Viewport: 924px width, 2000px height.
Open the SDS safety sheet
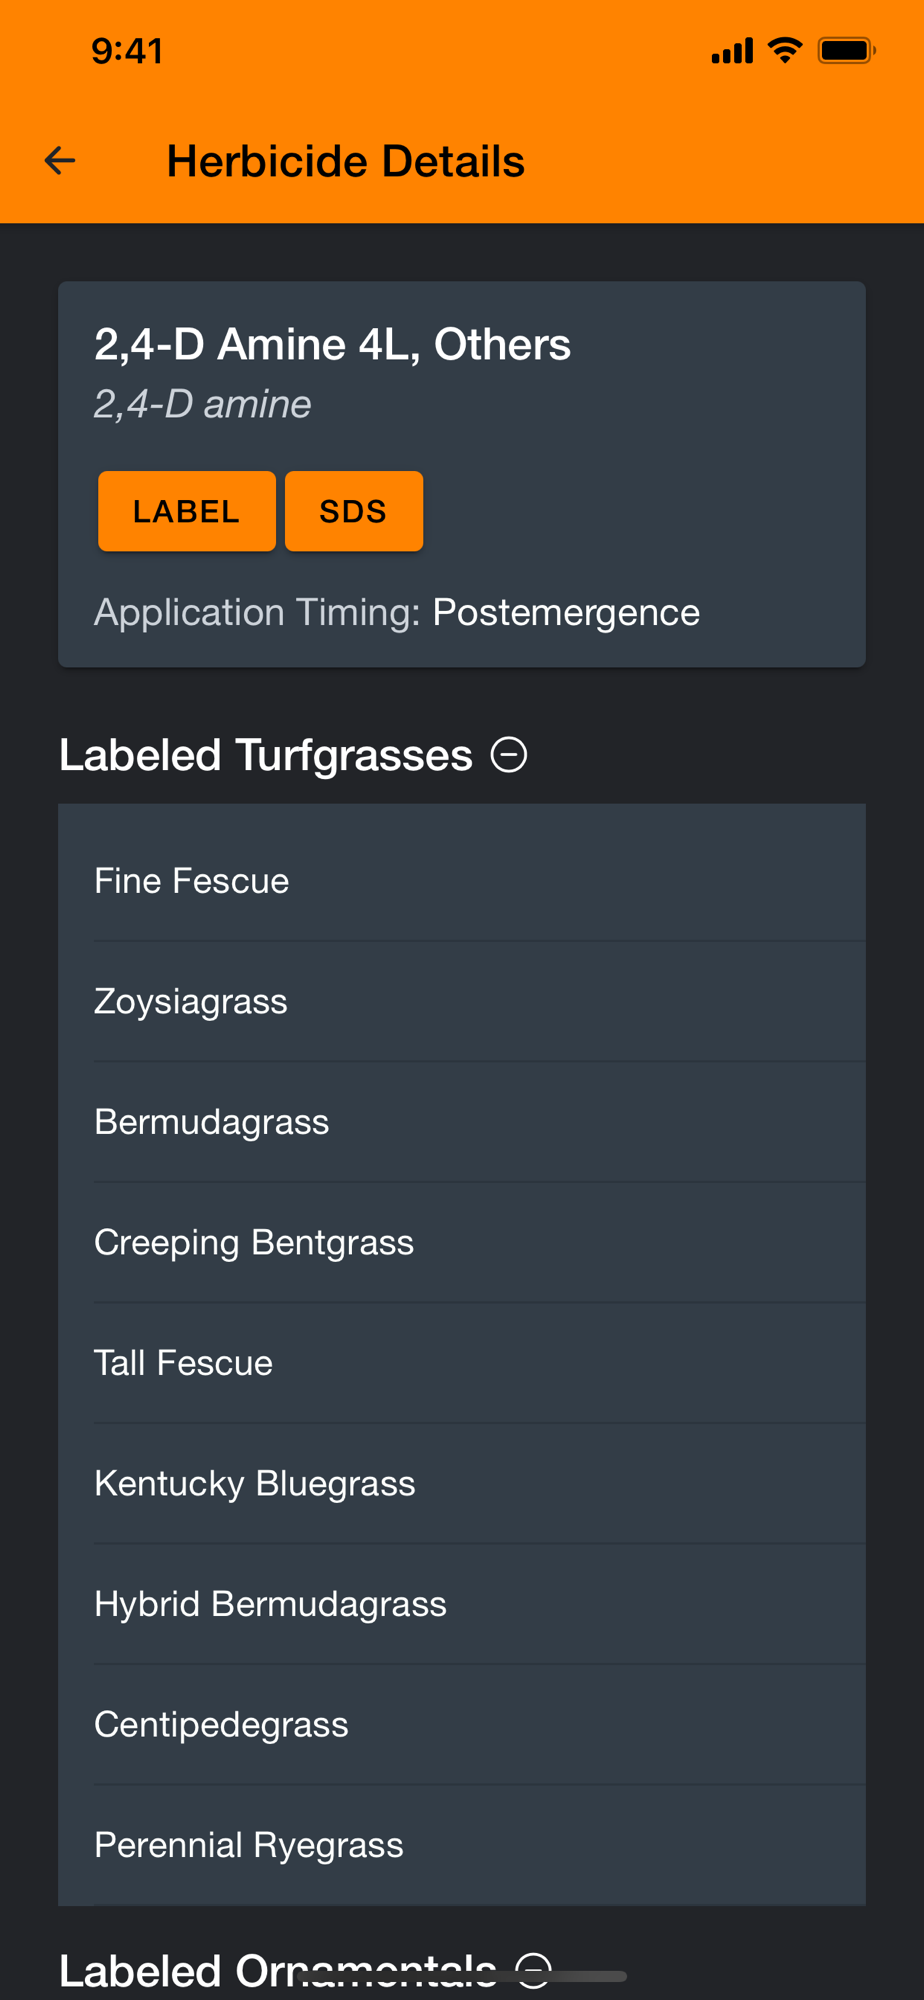click(x=353, y=511)
